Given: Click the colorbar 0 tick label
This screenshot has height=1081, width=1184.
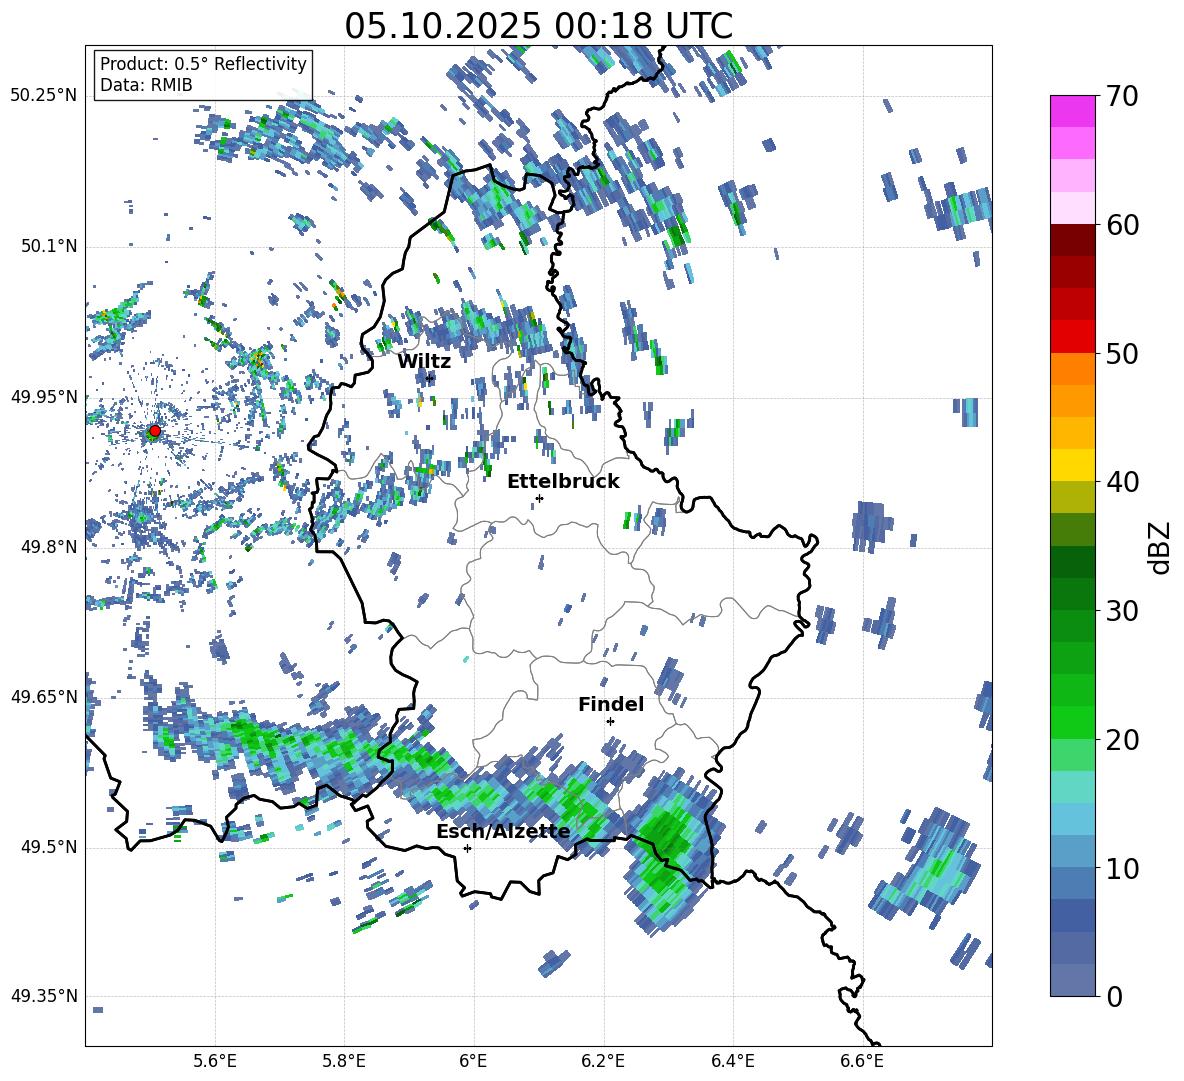Looking at the screenshot, I should click(x=1114, y=996).
